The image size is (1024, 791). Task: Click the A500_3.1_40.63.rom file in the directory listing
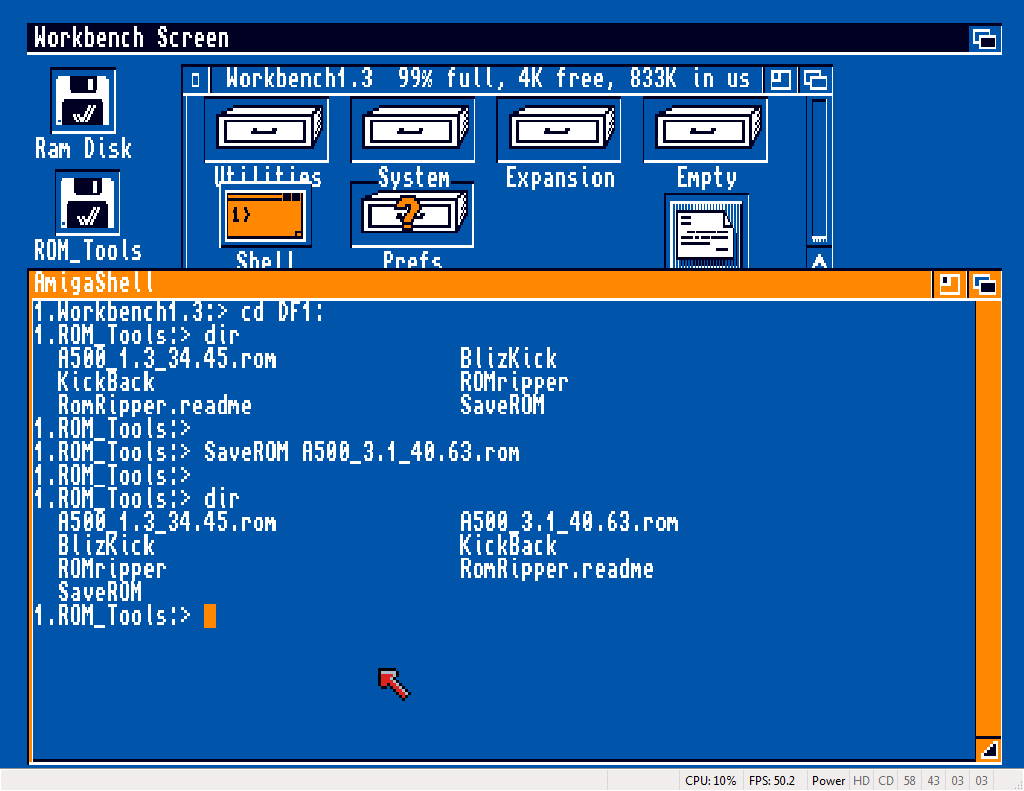point(569,522)
